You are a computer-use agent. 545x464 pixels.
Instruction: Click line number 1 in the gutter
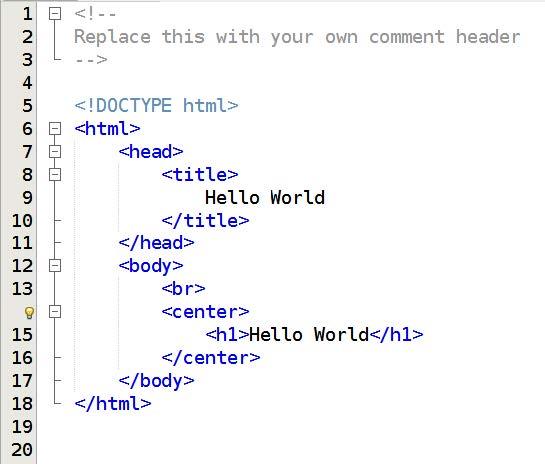[x=27, y=14]
